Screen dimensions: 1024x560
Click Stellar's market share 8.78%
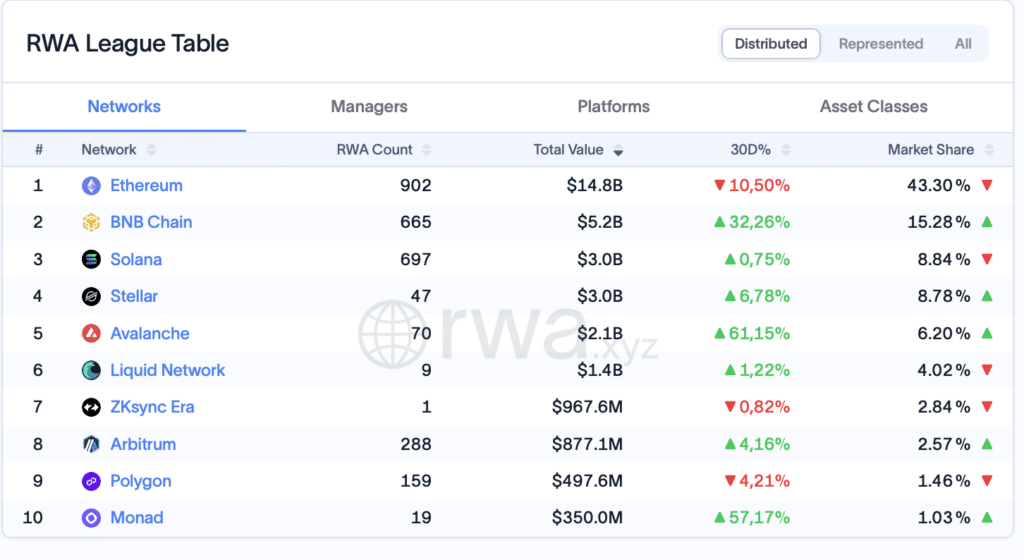[x=944, y=296]
